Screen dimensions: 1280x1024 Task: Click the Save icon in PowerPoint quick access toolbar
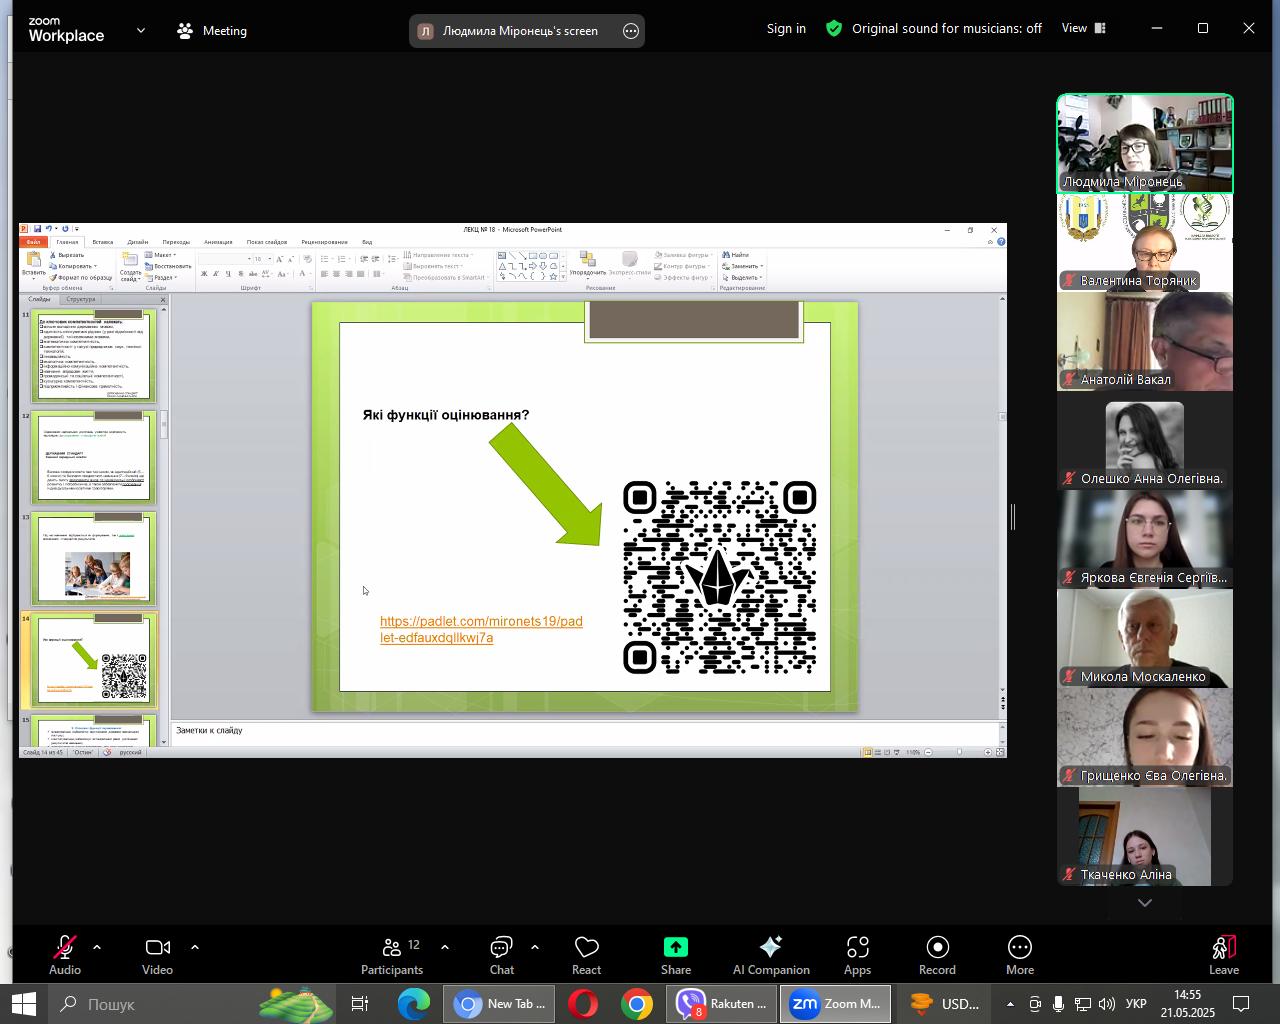[38, 229]
